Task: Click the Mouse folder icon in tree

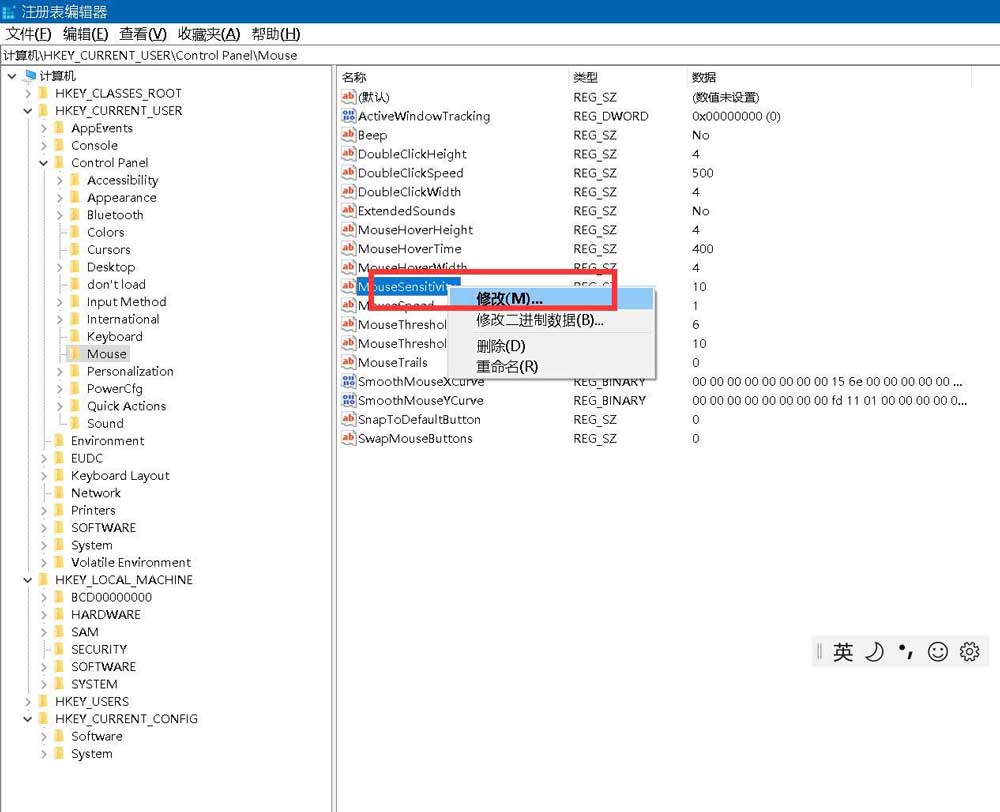Action: 76,354
